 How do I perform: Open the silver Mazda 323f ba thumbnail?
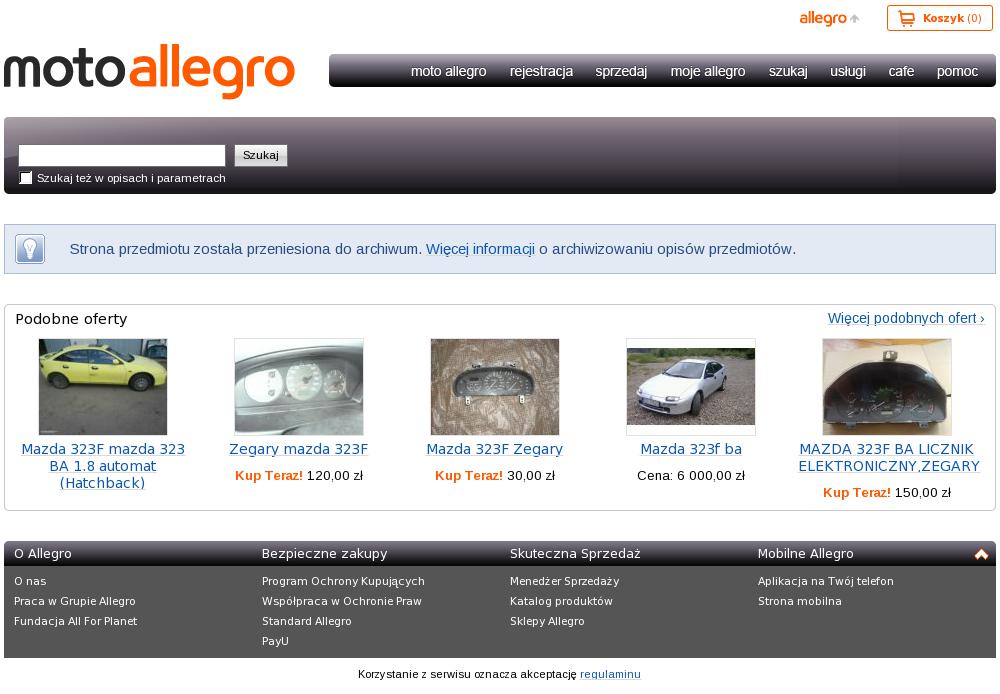(691, 387)
